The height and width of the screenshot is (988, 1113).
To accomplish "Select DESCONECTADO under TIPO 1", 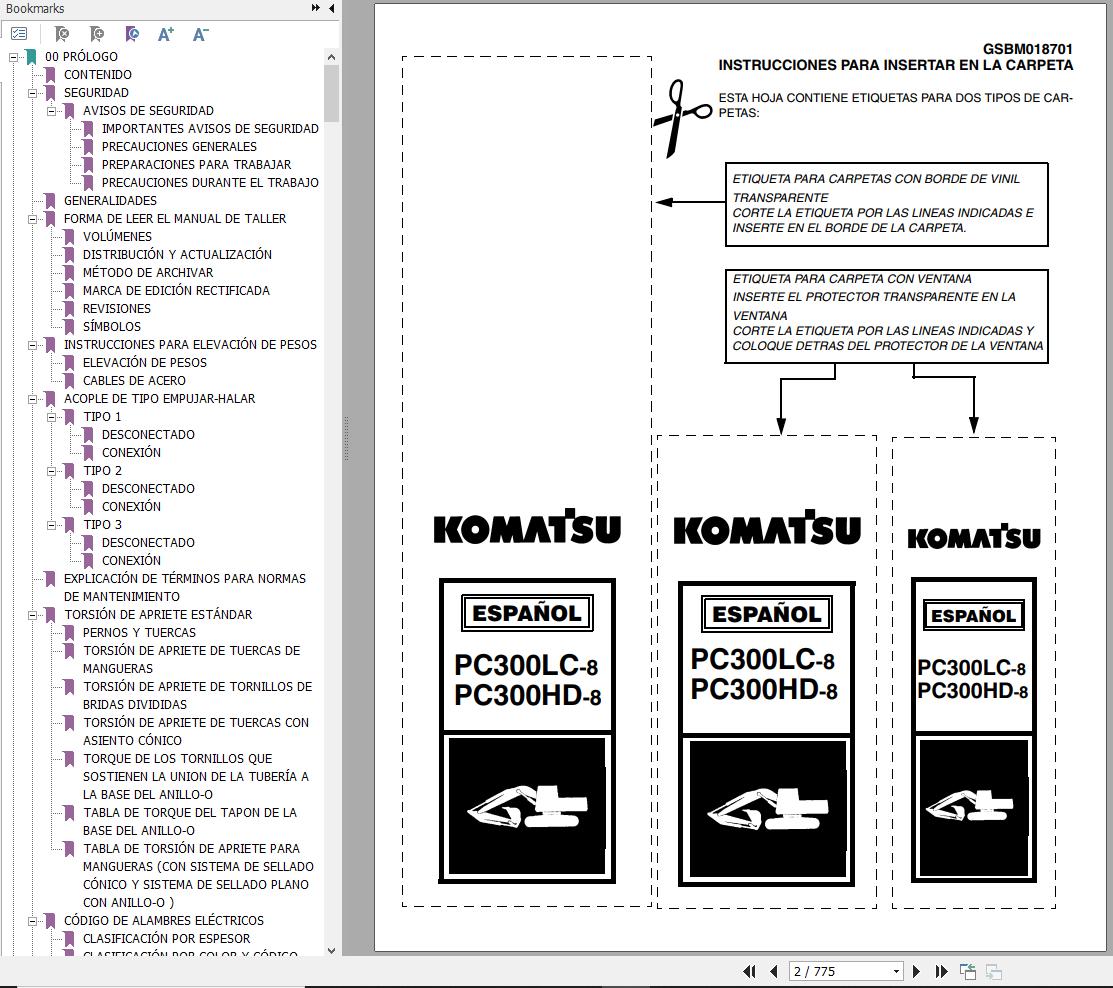I will [x=148, y=434].
